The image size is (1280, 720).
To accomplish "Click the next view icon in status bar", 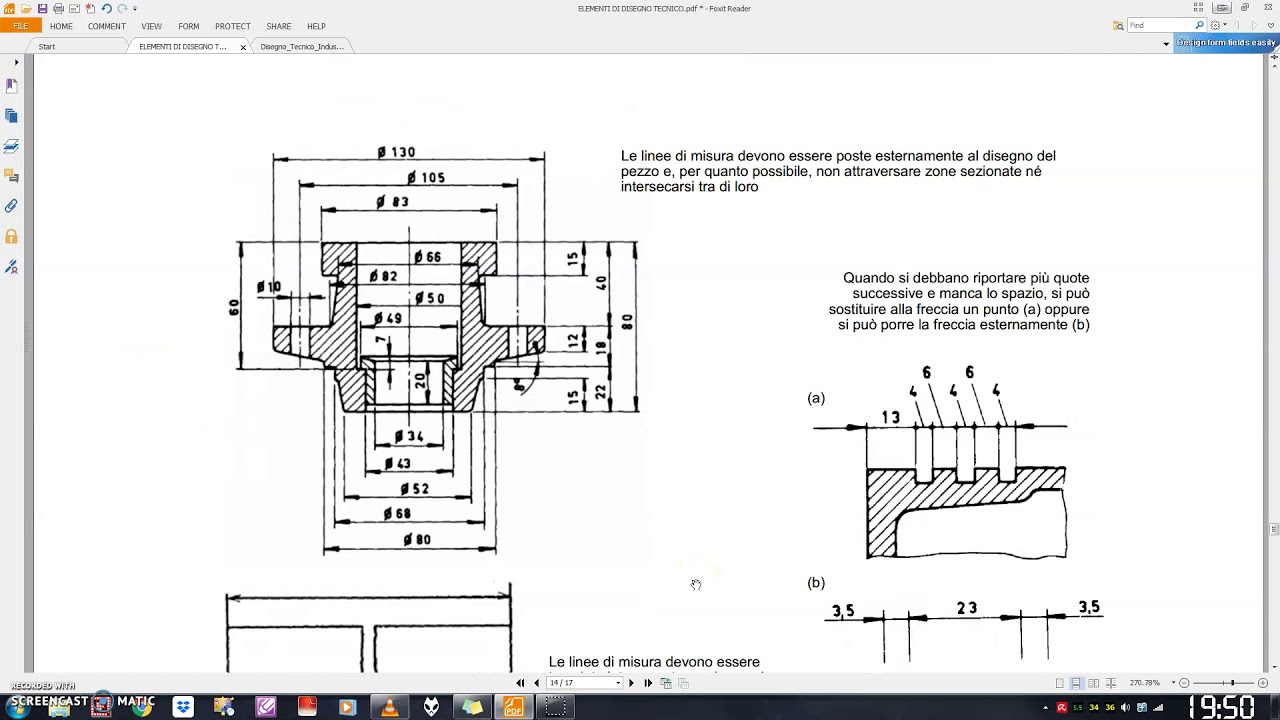I will (x=683, y=683).
